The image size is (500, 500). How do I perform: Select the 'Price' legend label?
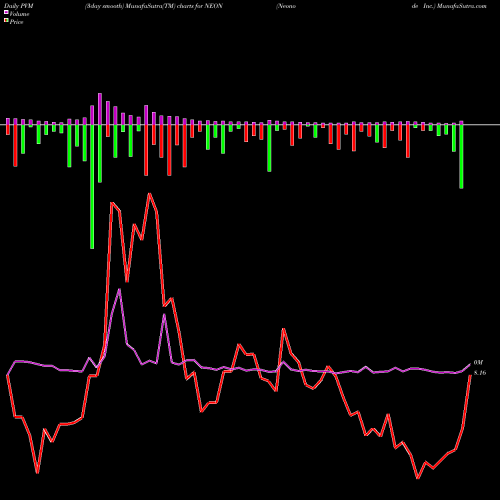point(16,22)
